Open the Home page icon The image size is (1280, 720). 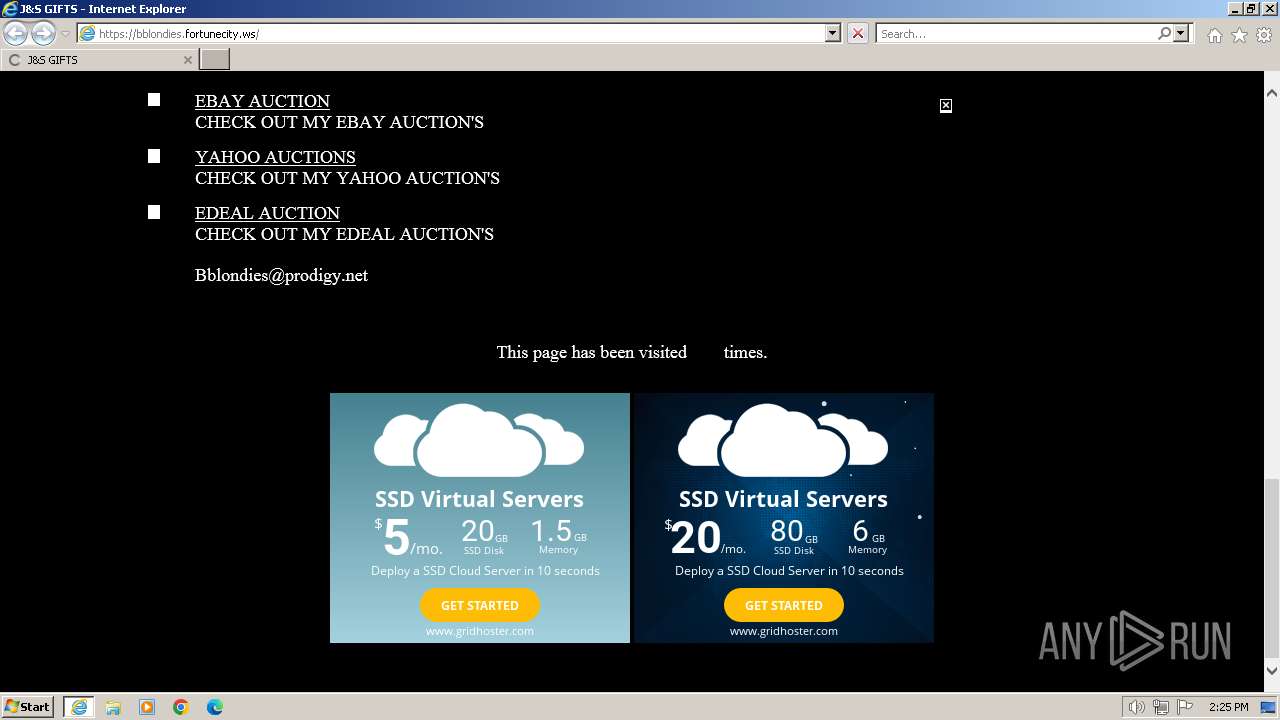1214,35
